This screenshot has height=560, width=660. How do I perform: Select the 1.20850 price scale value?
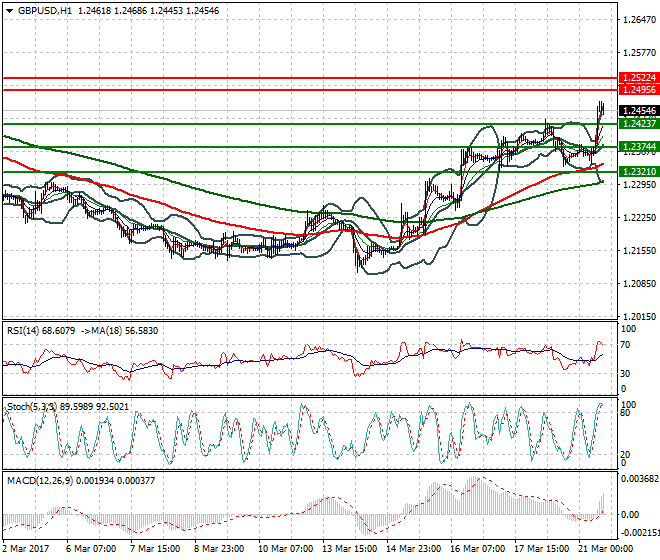(x=639, y=283)
